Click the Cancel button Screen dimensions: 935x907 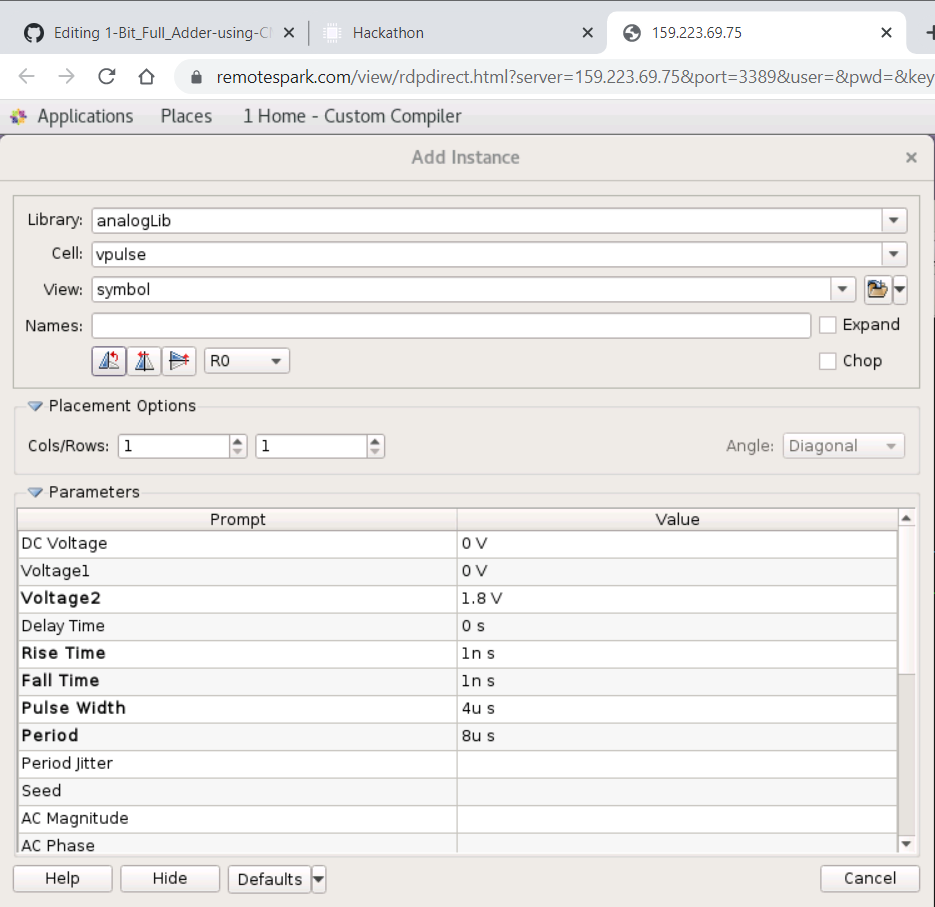[x=869, y=879]
